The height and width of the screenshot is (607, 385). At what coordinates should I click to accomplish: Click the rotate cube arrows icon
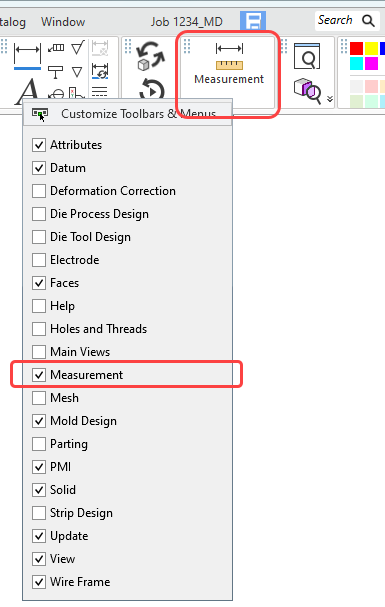point(151,56)
